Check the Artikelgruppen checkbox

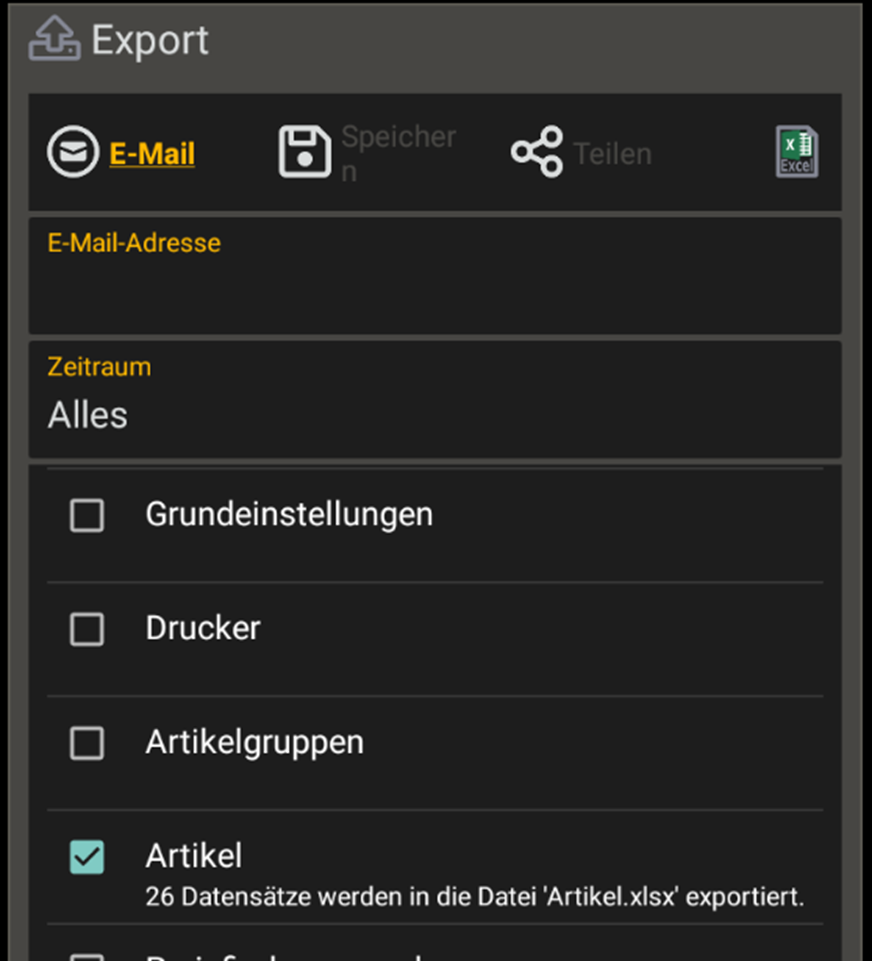pos(87,743)
